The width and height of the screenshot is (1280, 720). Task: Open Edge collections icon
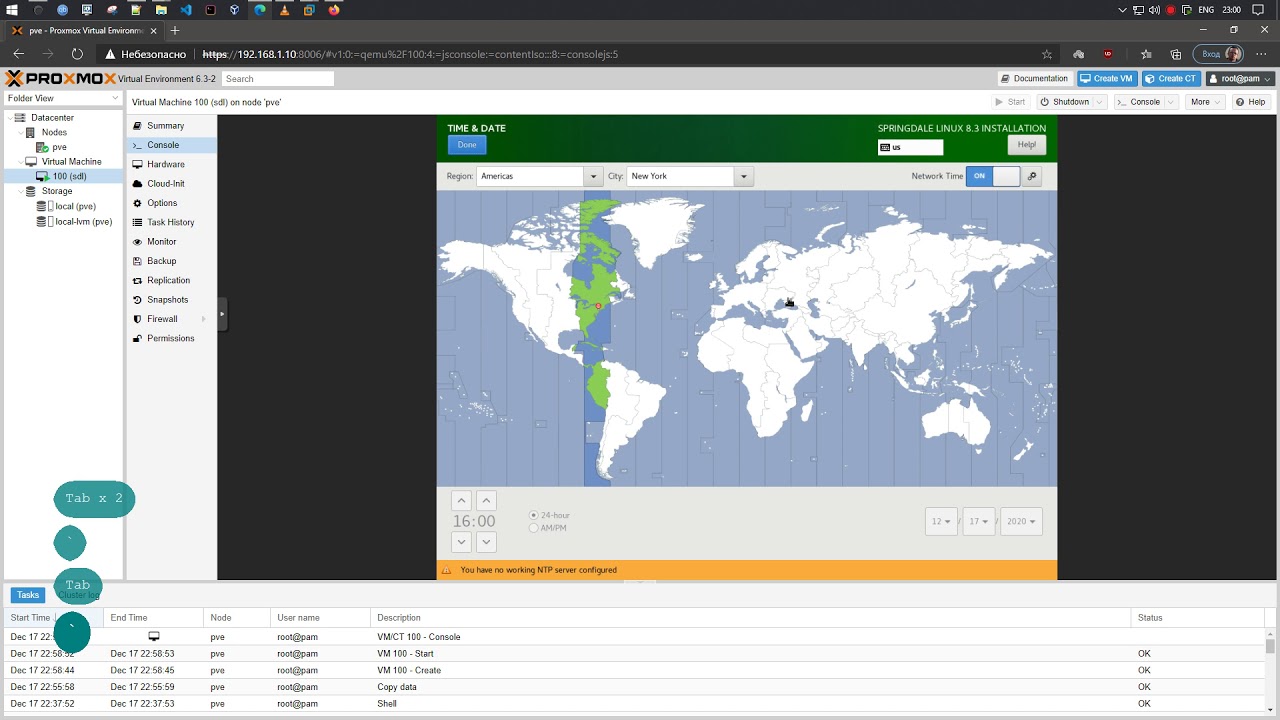coord(1176,54)
